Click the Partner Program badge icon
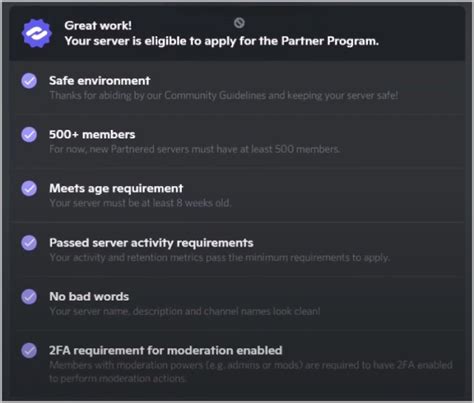 (37, 33)
